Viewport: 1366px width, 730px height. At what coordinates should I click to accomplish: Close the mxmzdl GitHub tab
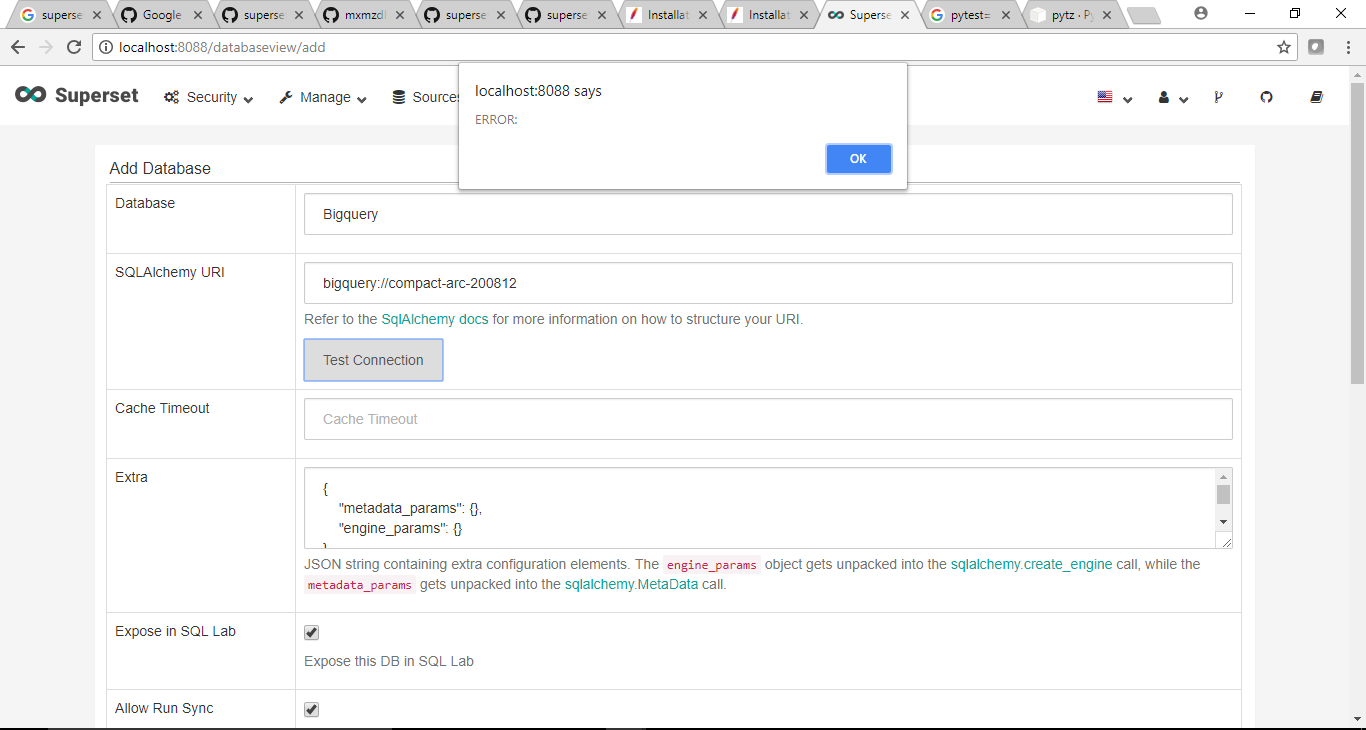point(399,15)
